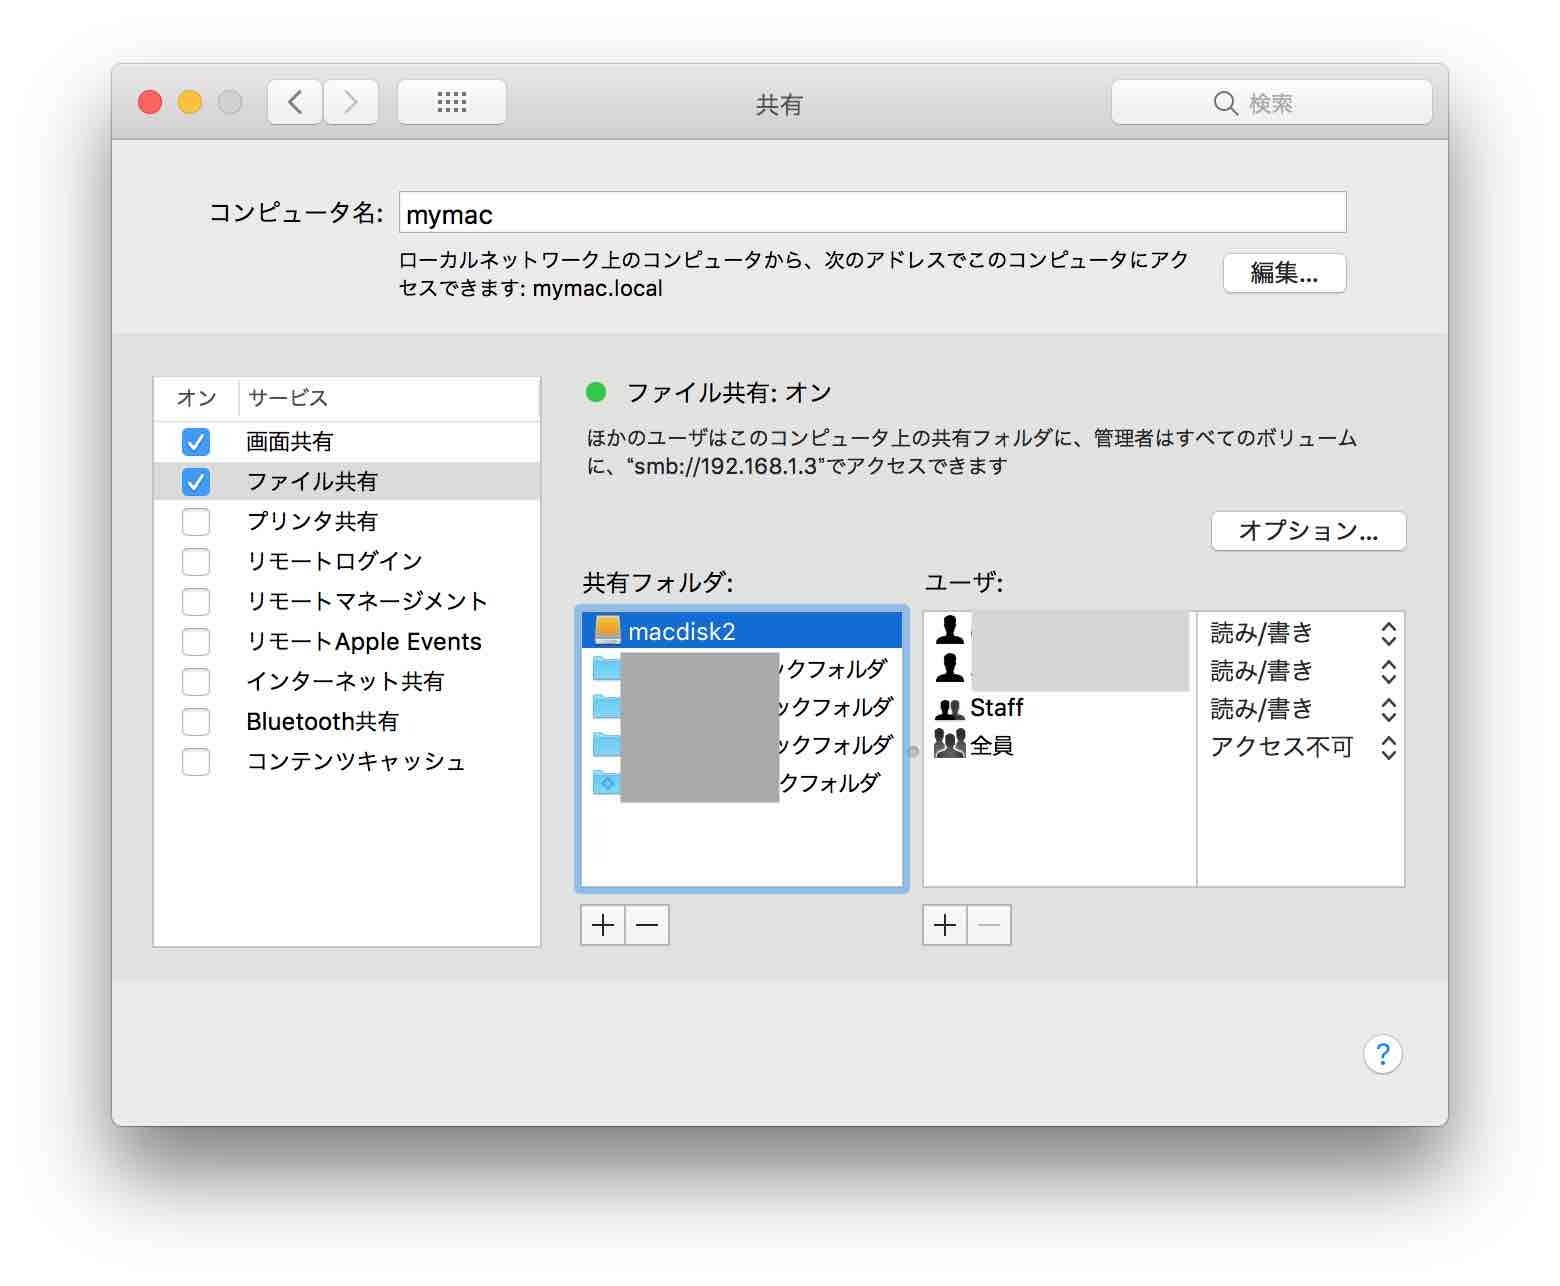Enable the リモートログイン checkbox
Viewport: 1560px width, 1286px height.
coord(196,561)
